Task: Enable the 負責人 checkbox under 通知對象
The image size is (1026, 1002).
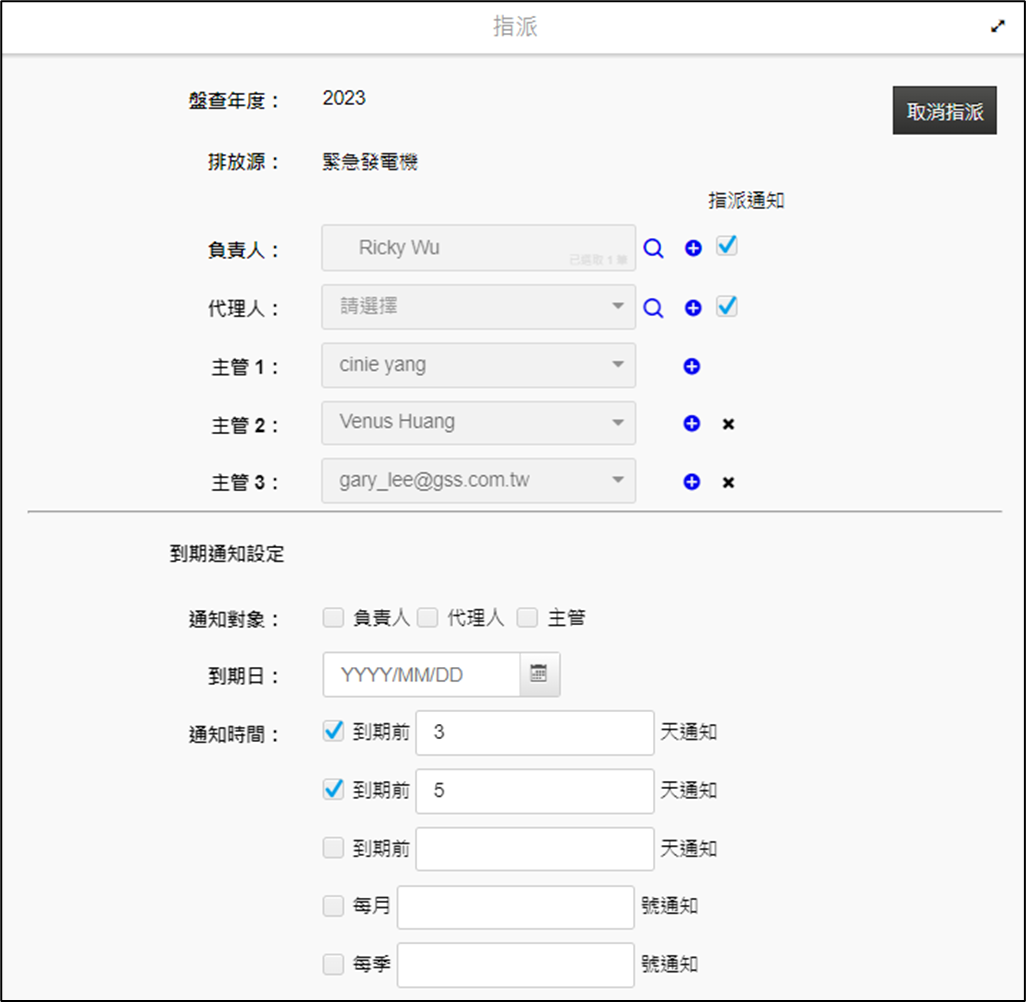Action: (x=333, y=618)
